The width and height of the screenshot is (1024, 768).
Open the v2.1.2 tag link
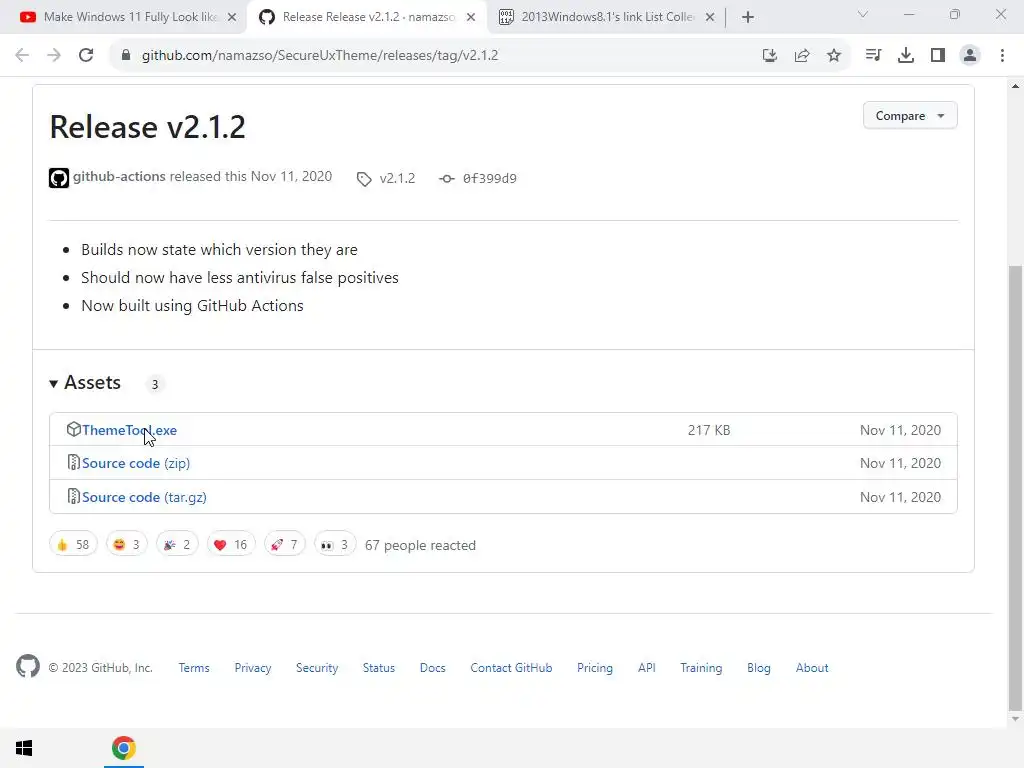tap(397, 178)
